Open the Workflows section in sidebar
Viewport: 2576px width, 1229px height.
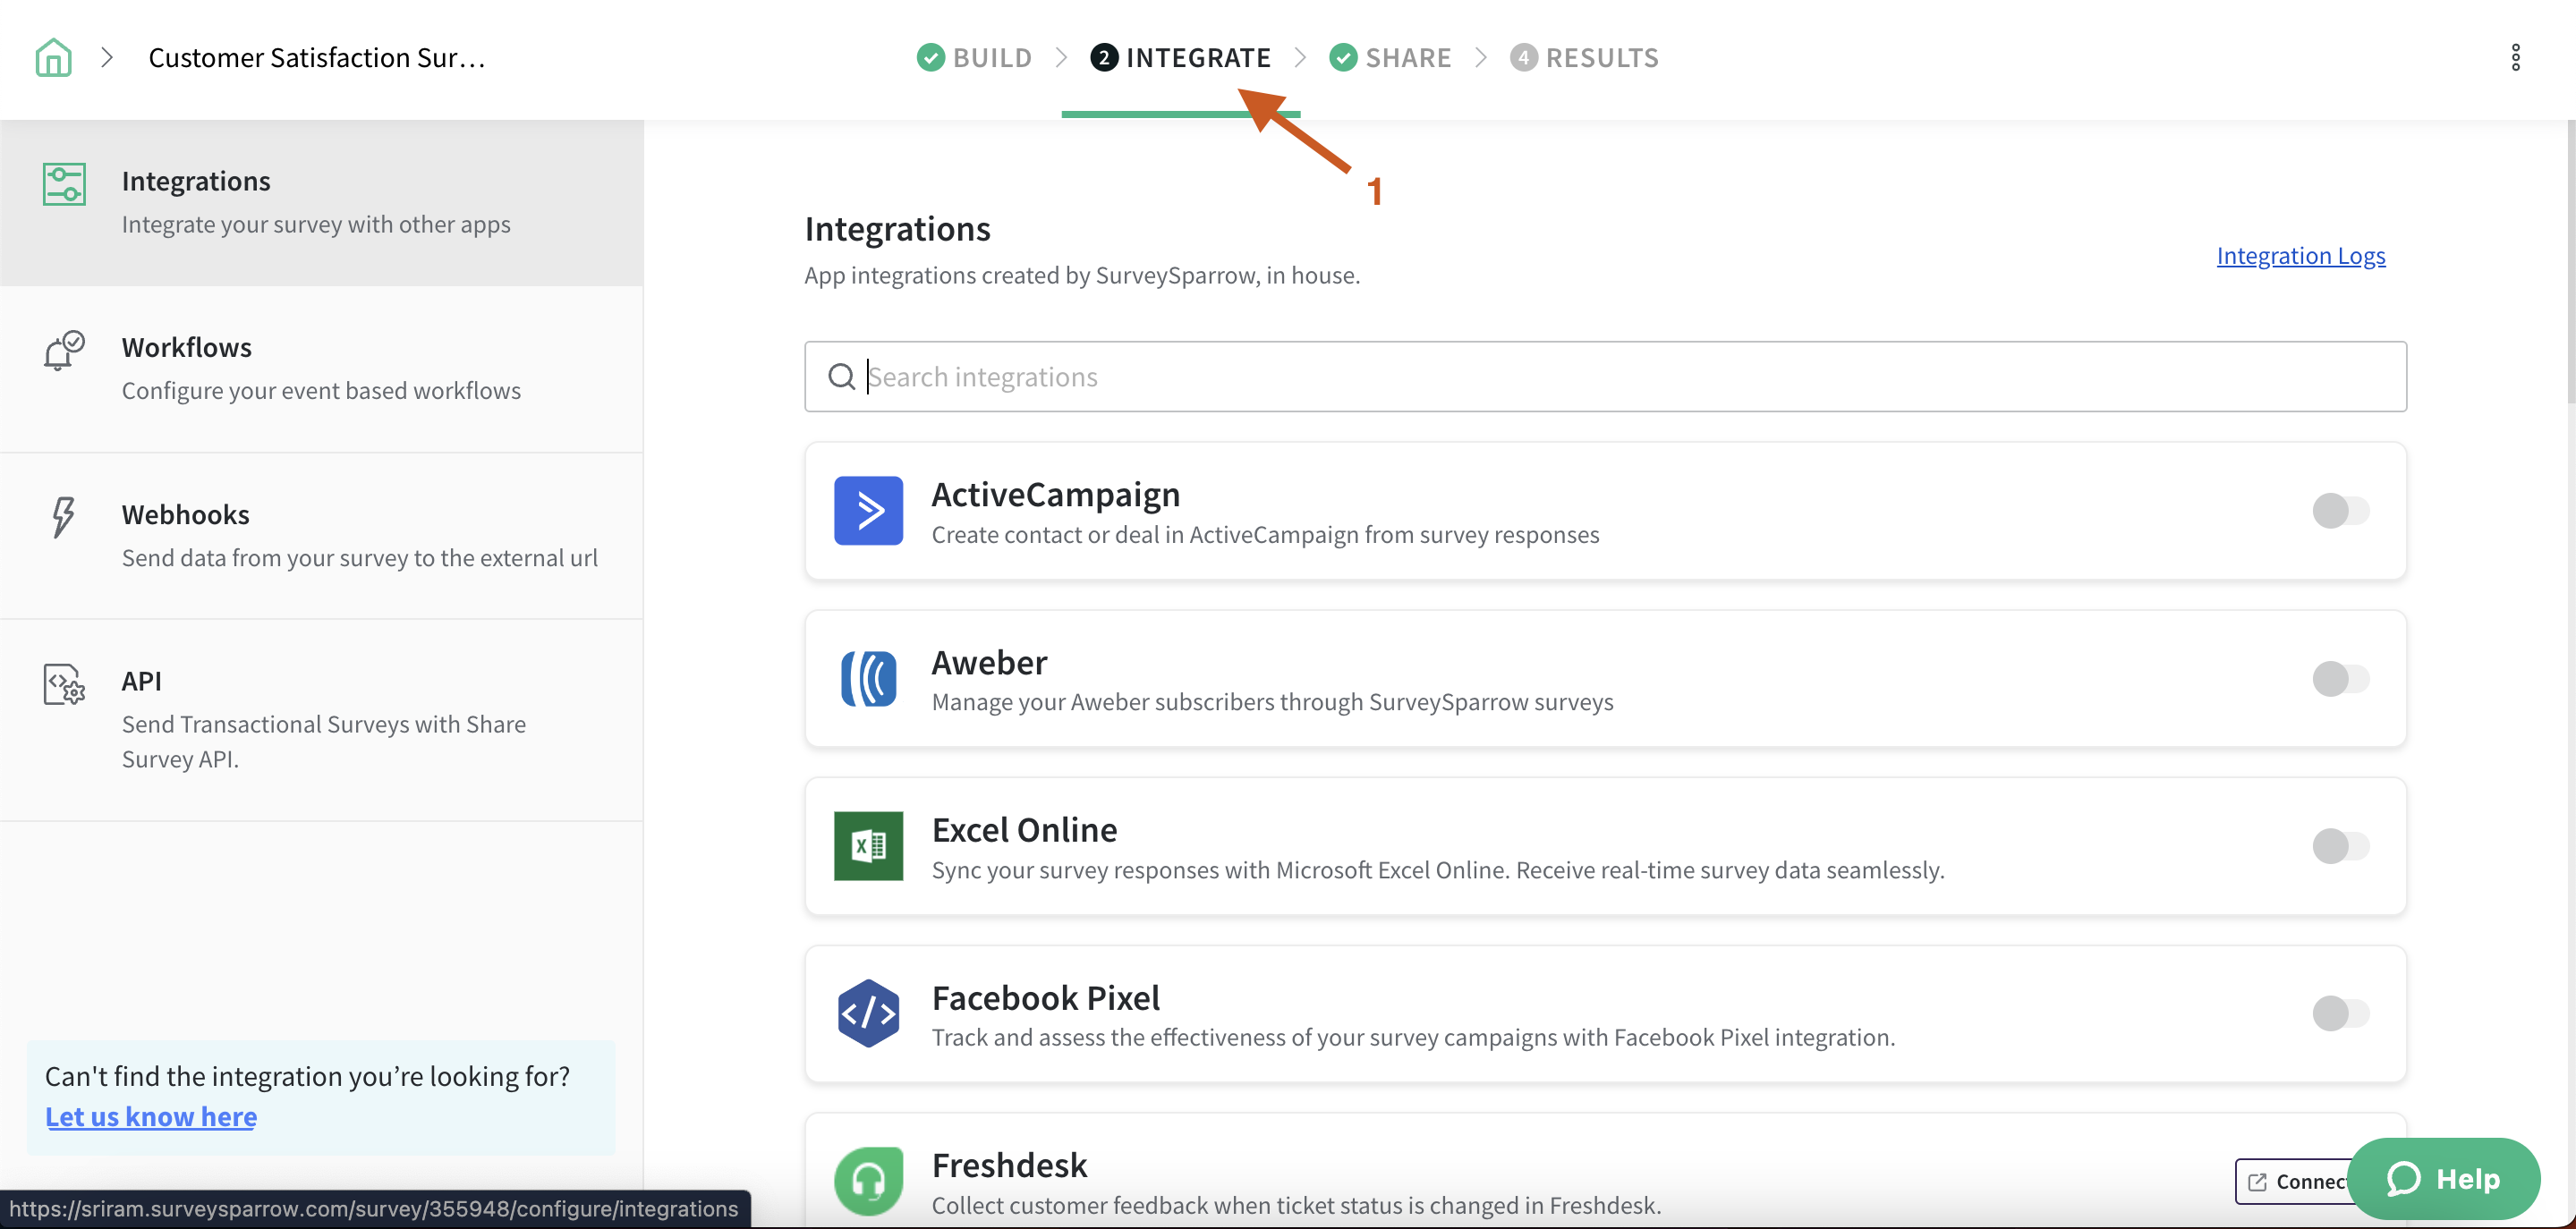coord(321,369)
